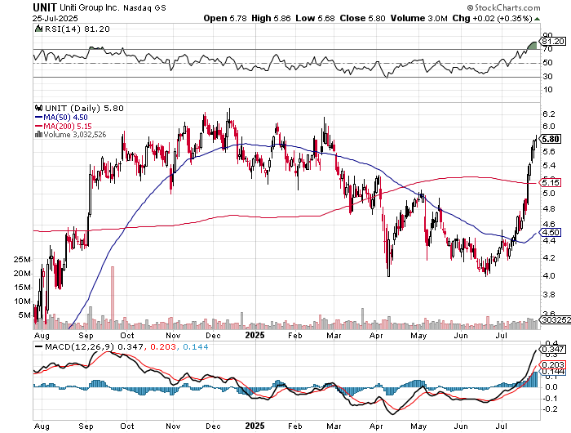This screenshot has height=433, width=571.
Task: Click the red MA(200) 5.15 legend
Action: [x=63, y=126]
